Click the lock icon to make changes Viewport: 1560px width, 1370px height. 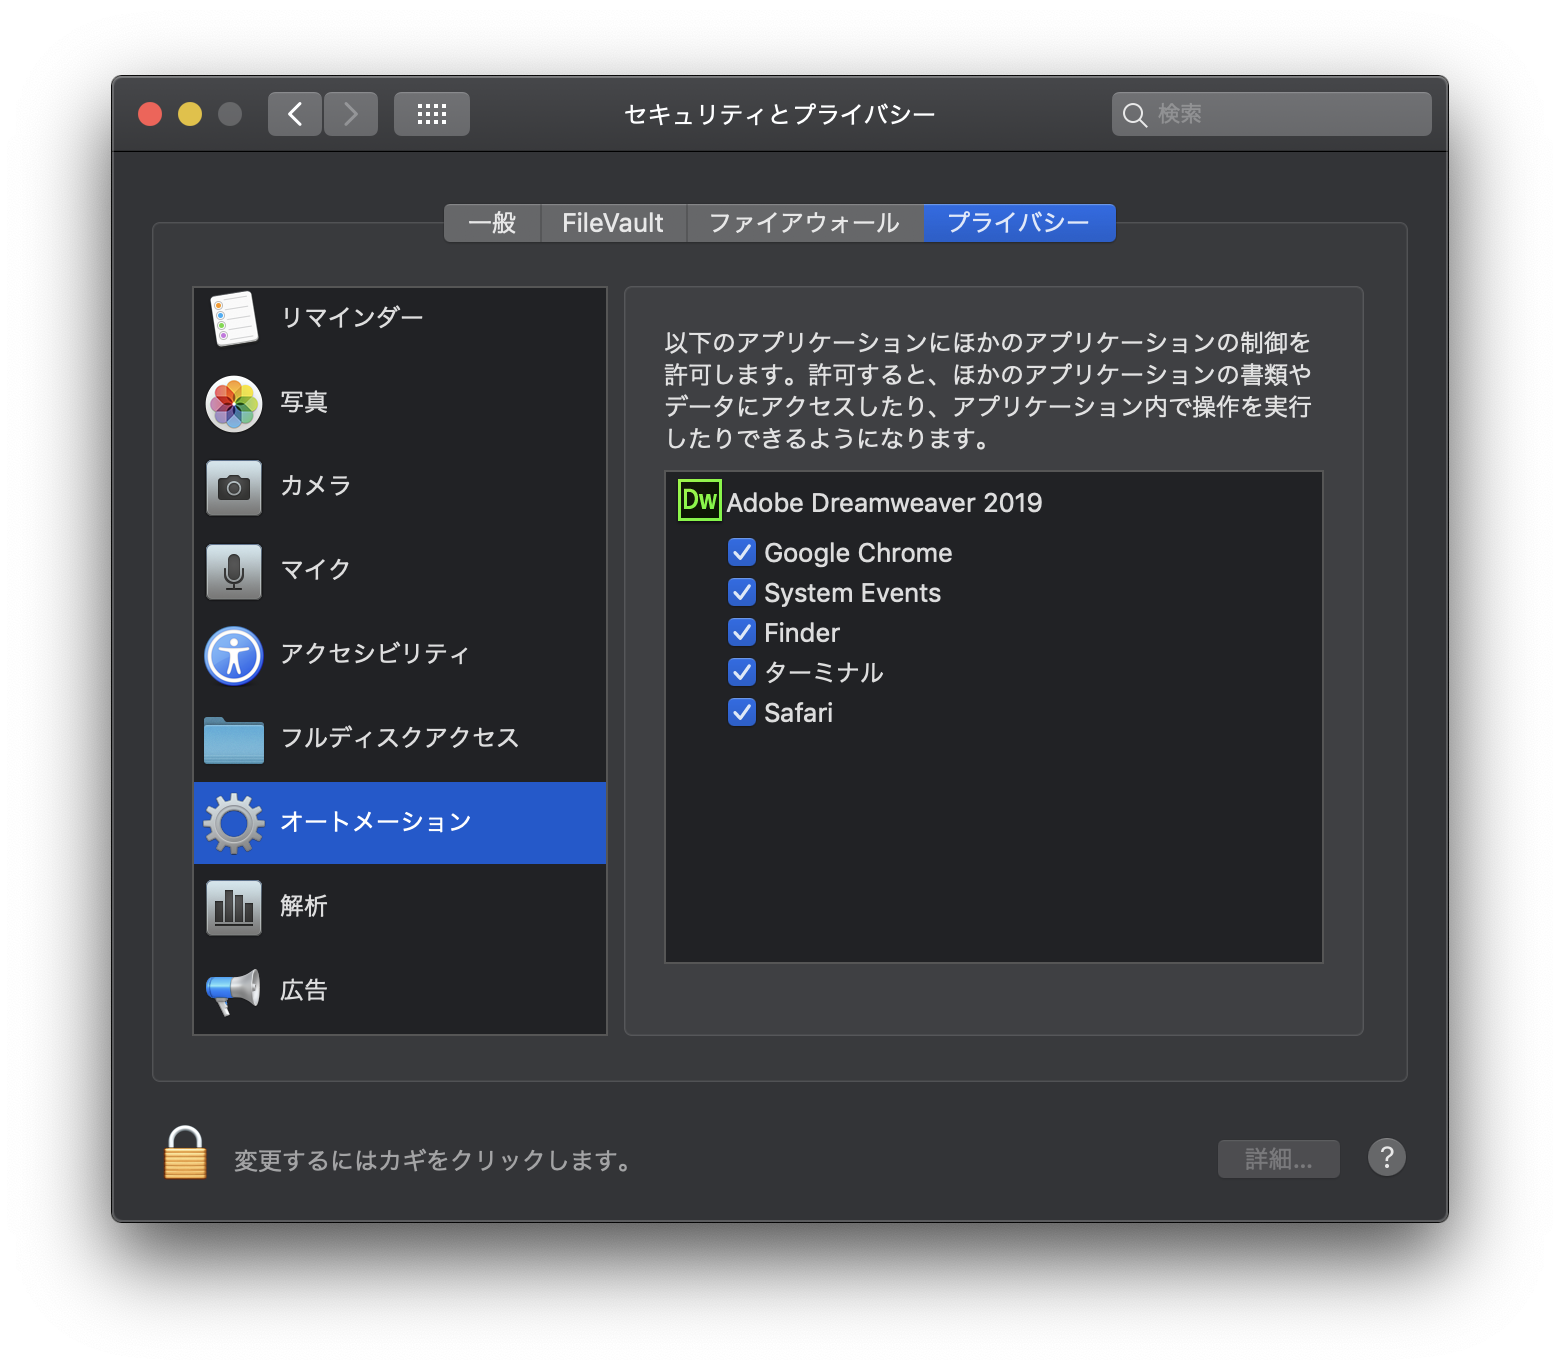[x=185, y=1153]
